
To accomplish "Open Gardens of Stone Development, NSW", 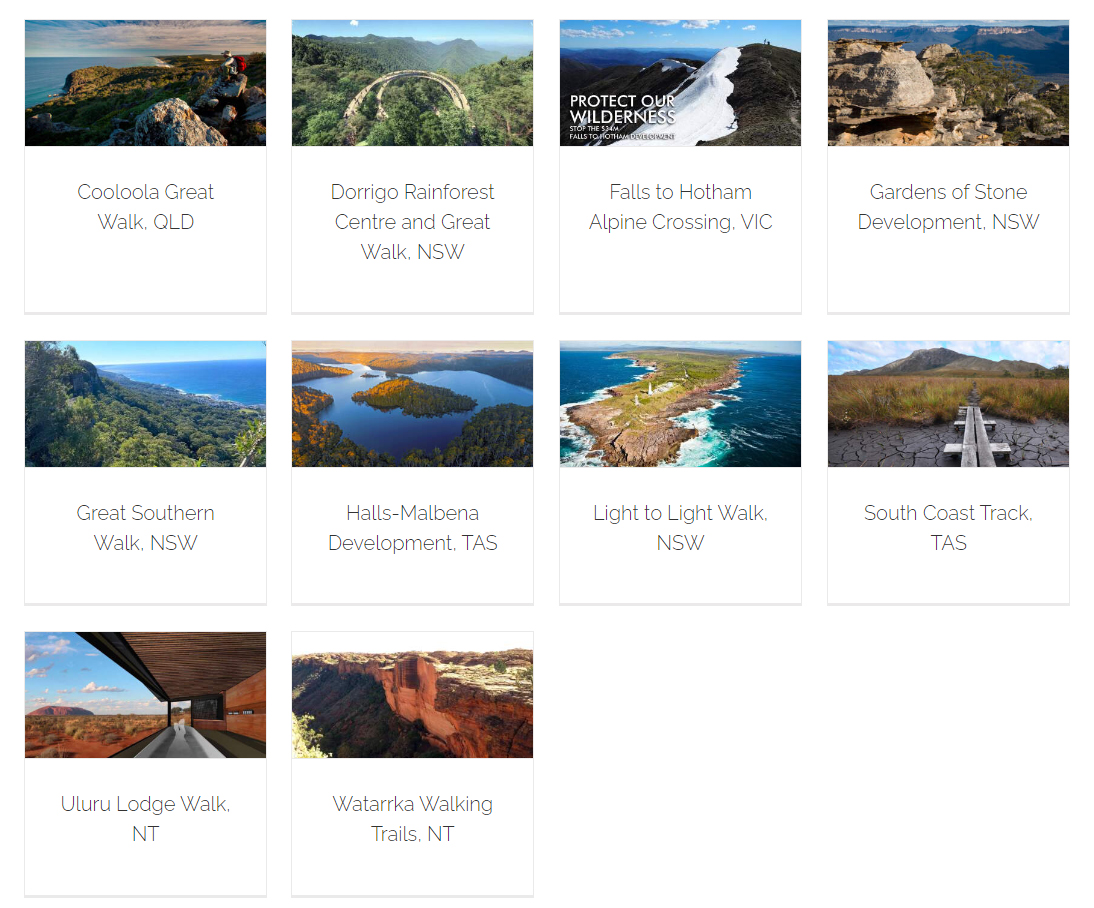I will coord(948,206).
